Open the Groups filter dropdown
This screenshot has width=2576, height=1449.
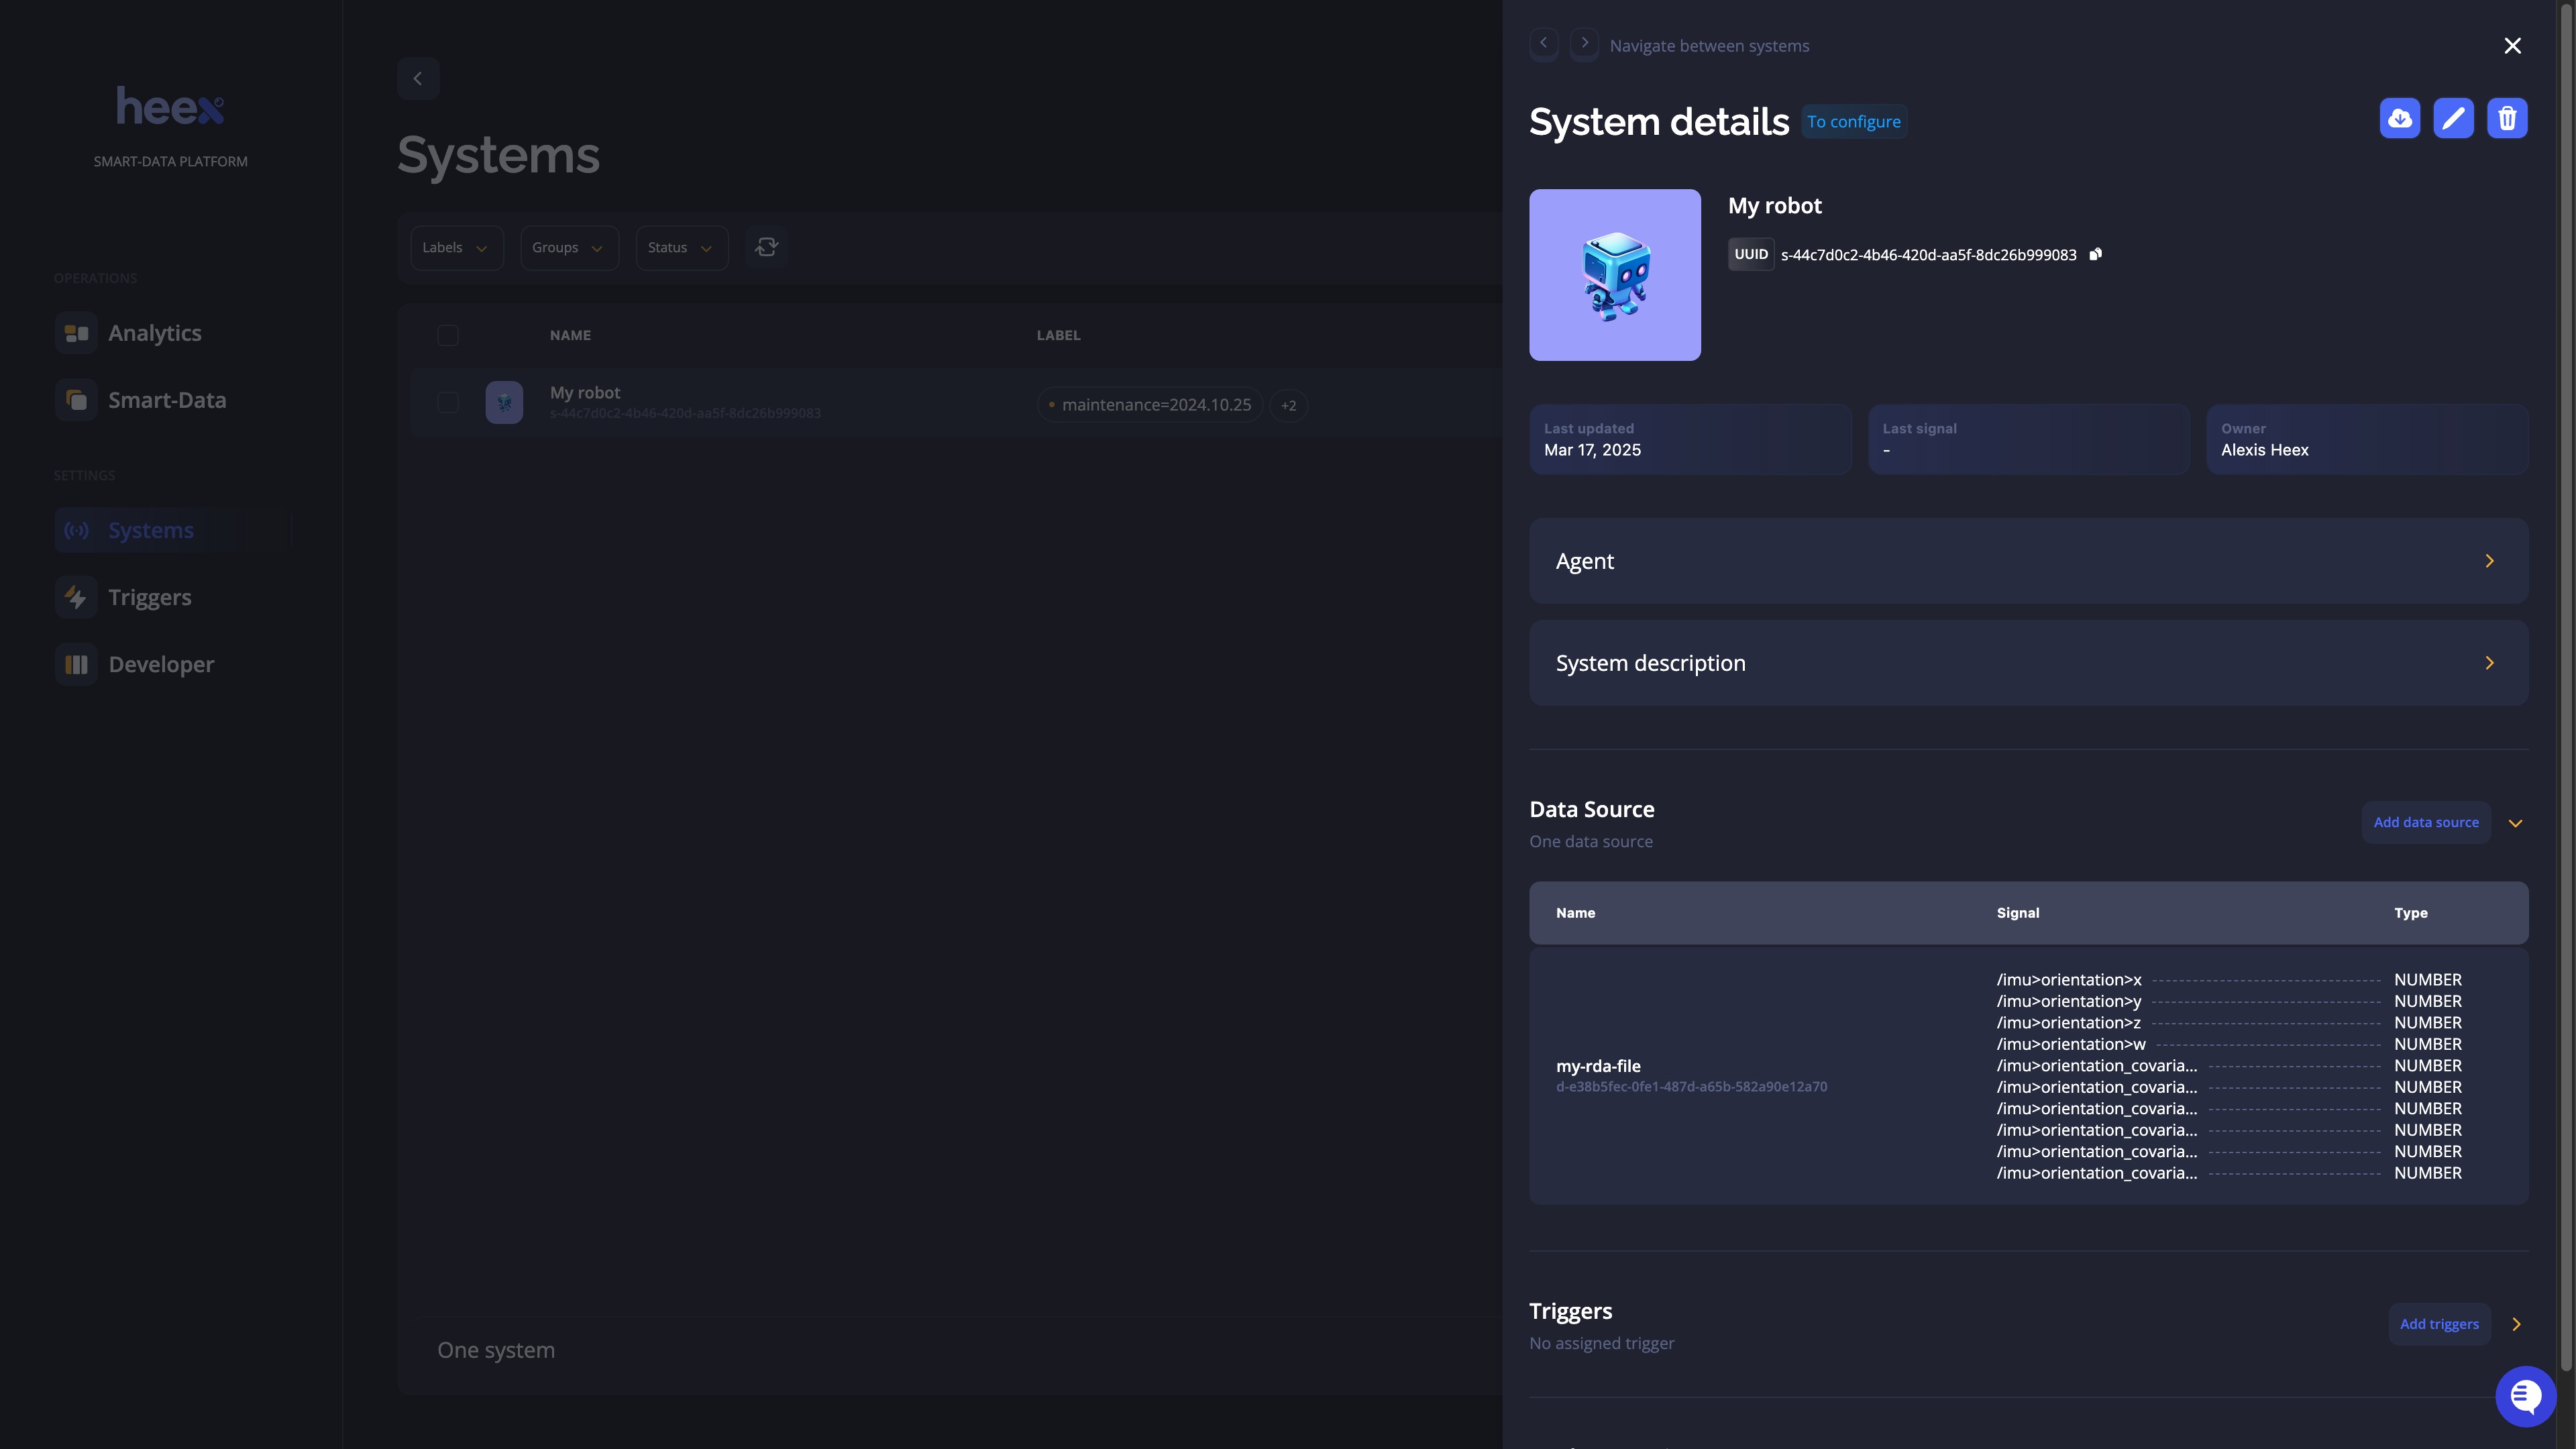[568, 248]
